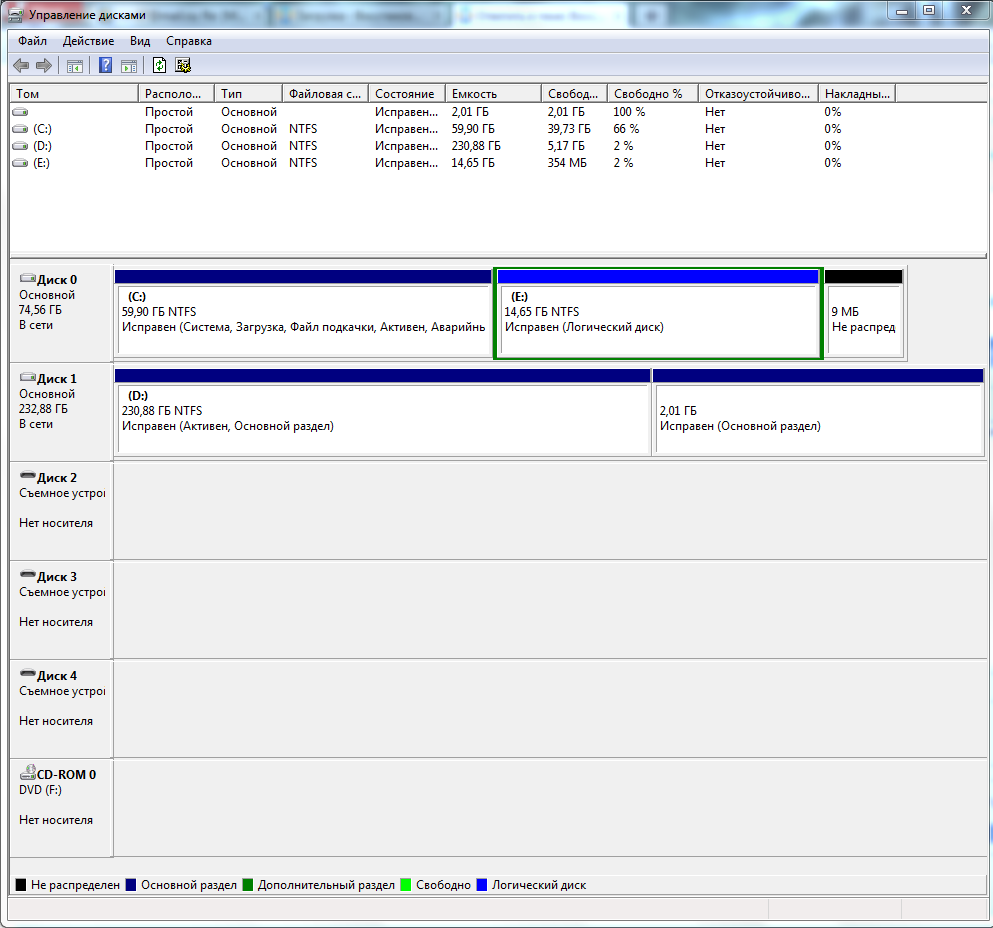Click the Диск 1 disk icon
The image size is (993, 928).
pos(27,377)
